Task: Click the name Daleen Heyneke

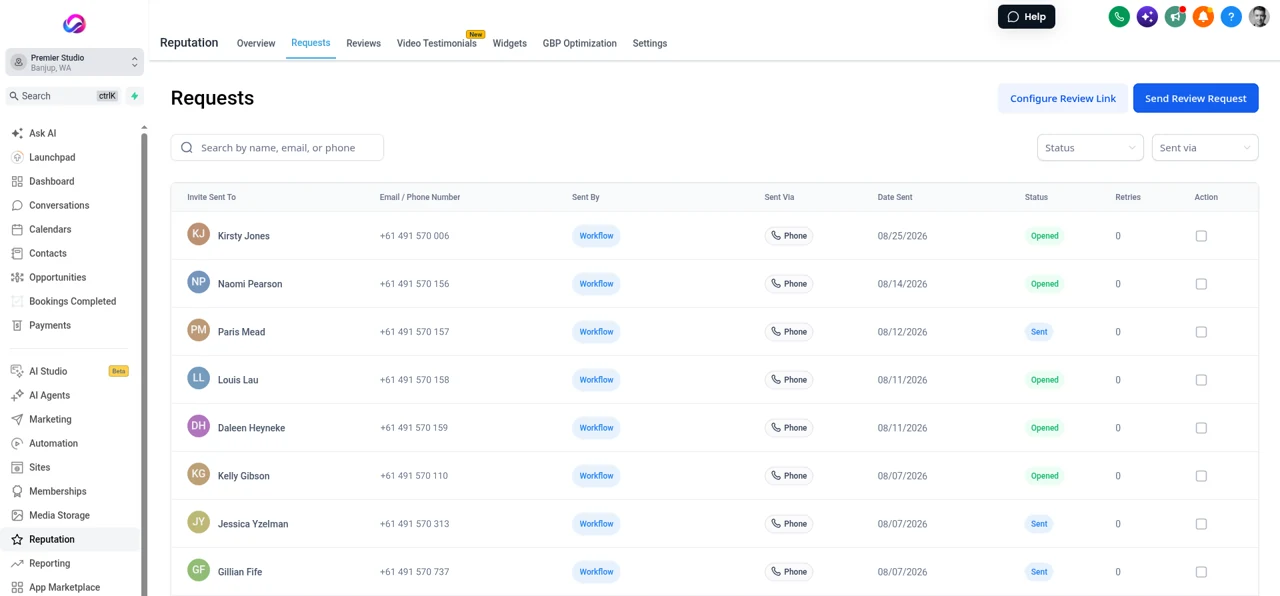Action: [251, 428]
